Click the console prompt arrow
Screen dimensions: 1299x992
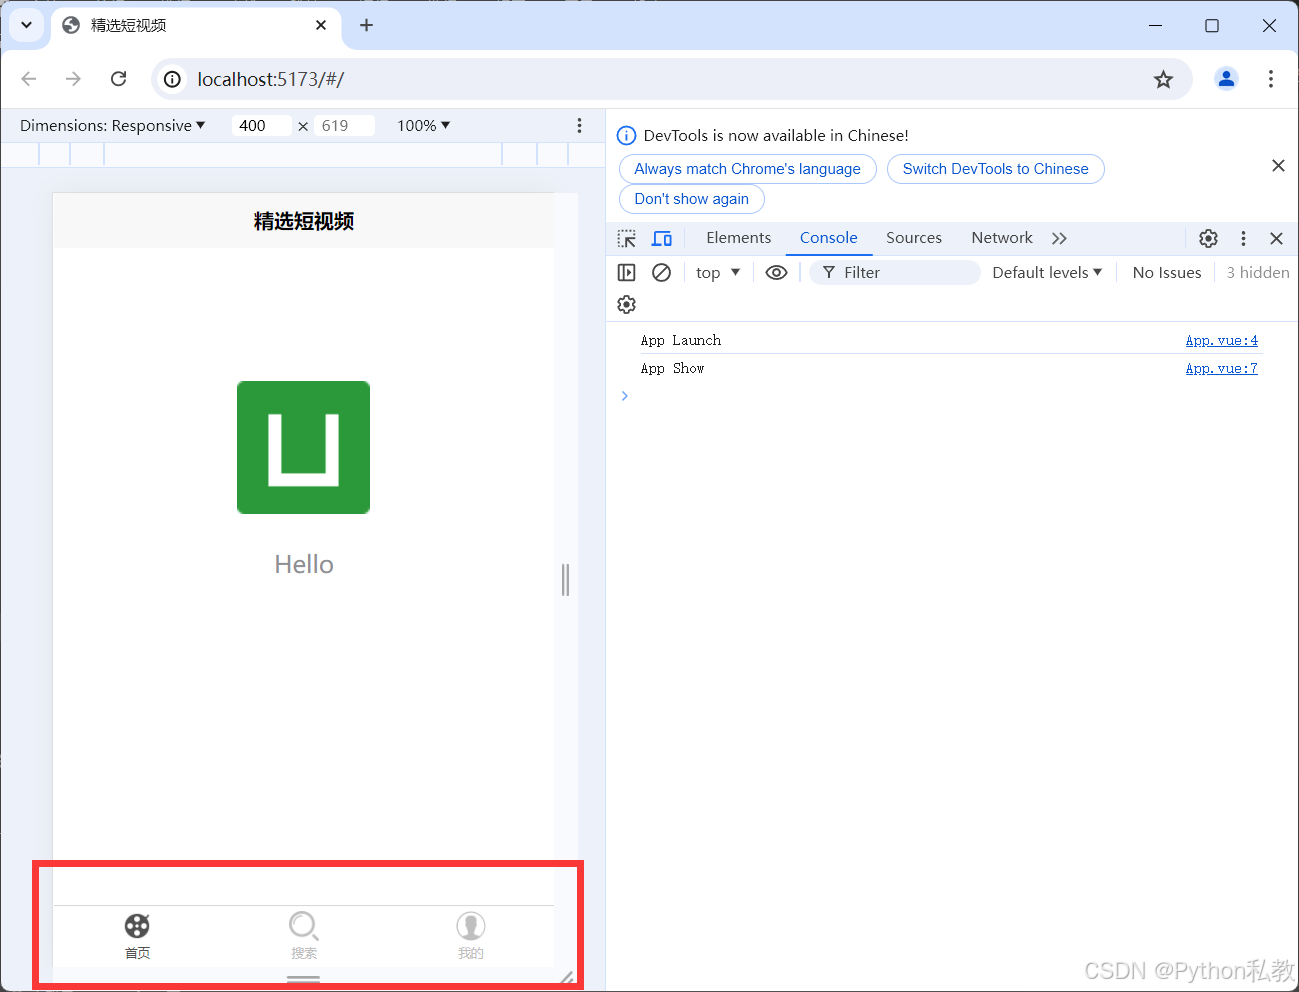625,396
